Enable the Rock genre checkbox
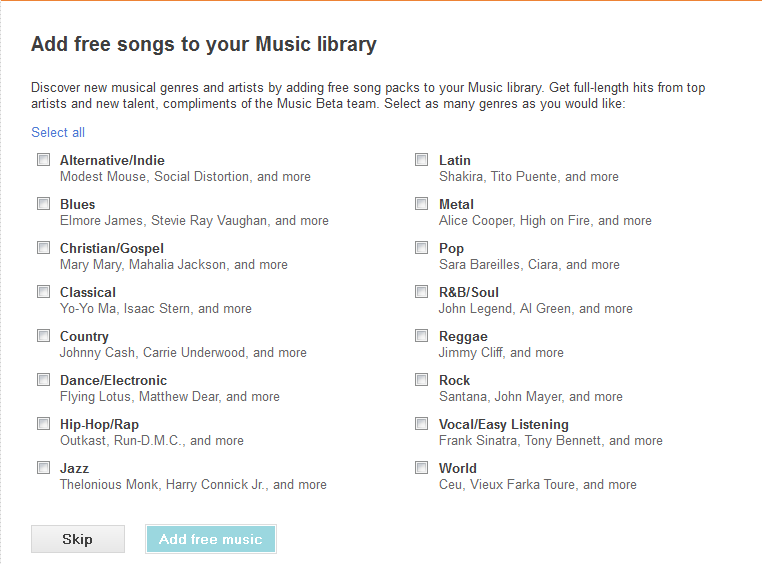The image size is (762, 564). click(422, 380)
